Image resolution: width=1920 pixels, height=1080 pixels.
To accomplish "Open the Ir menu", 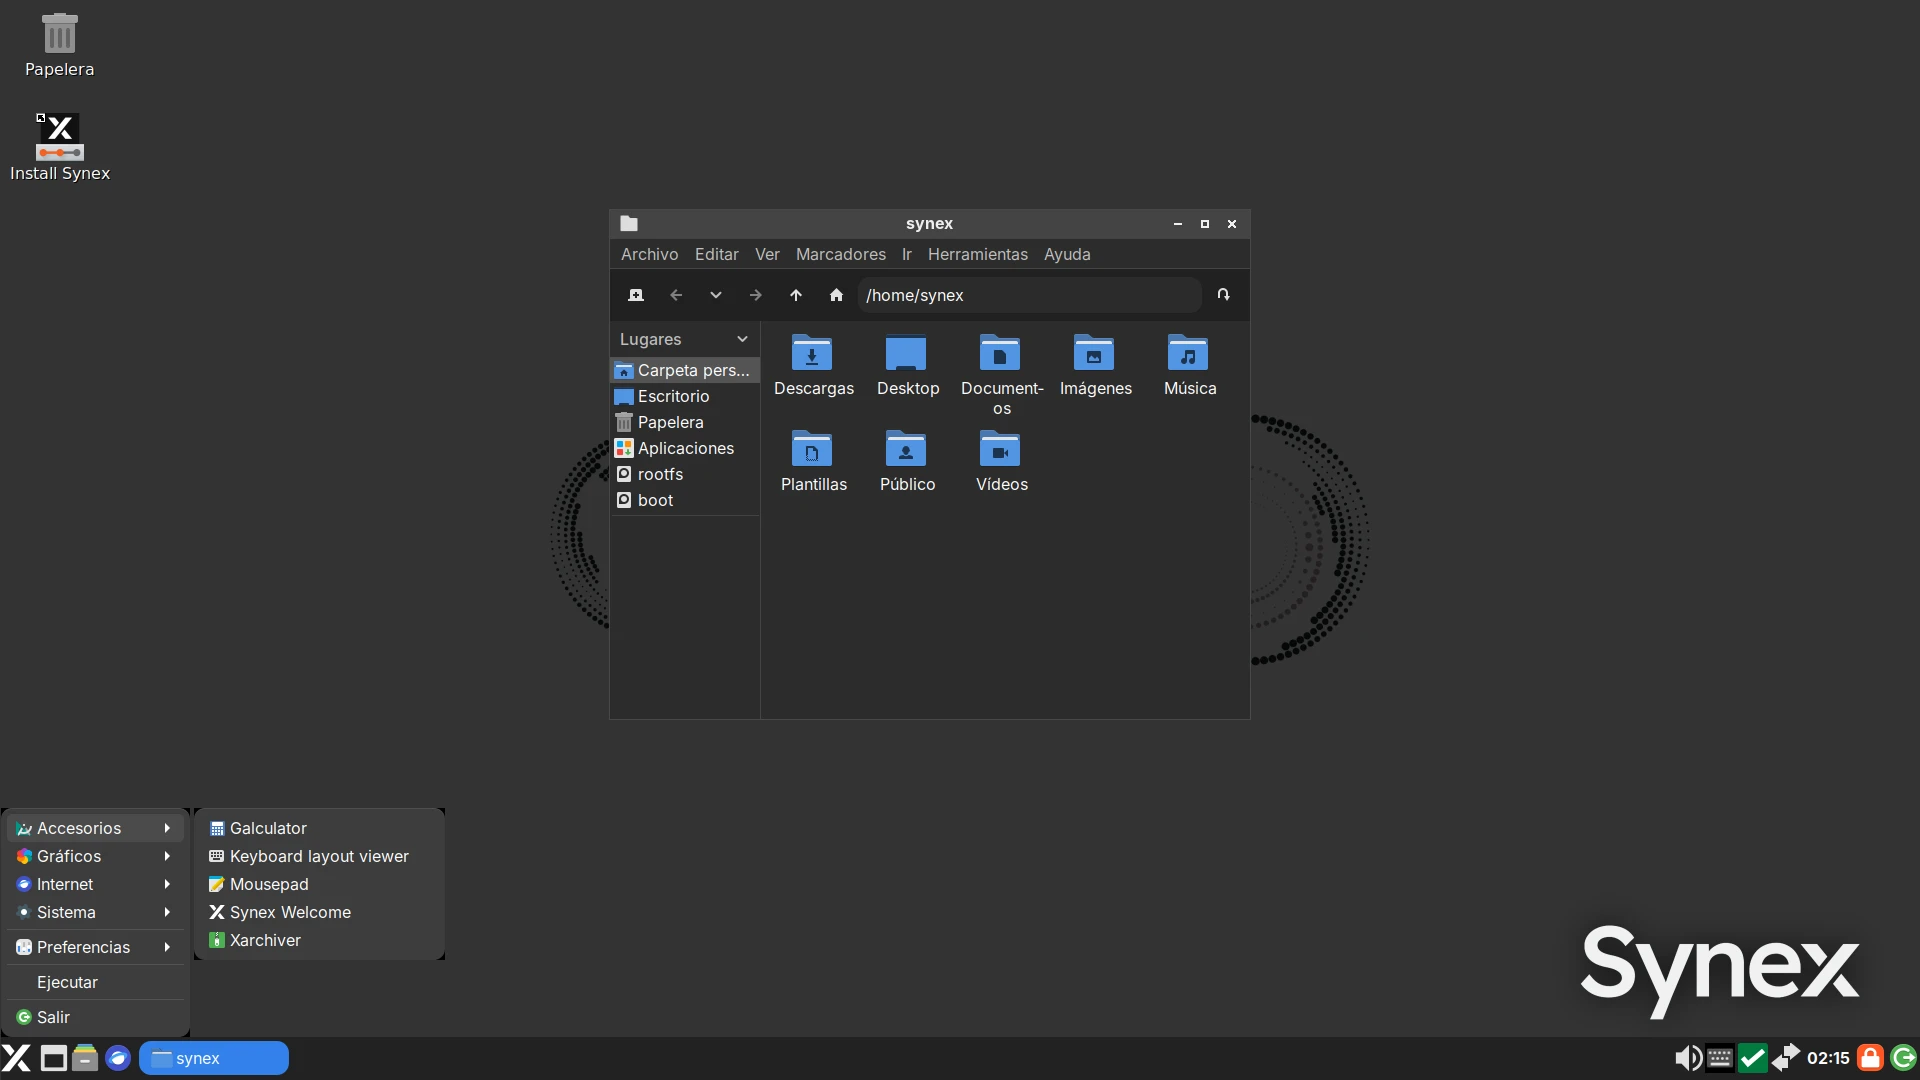I will (906, 254).
